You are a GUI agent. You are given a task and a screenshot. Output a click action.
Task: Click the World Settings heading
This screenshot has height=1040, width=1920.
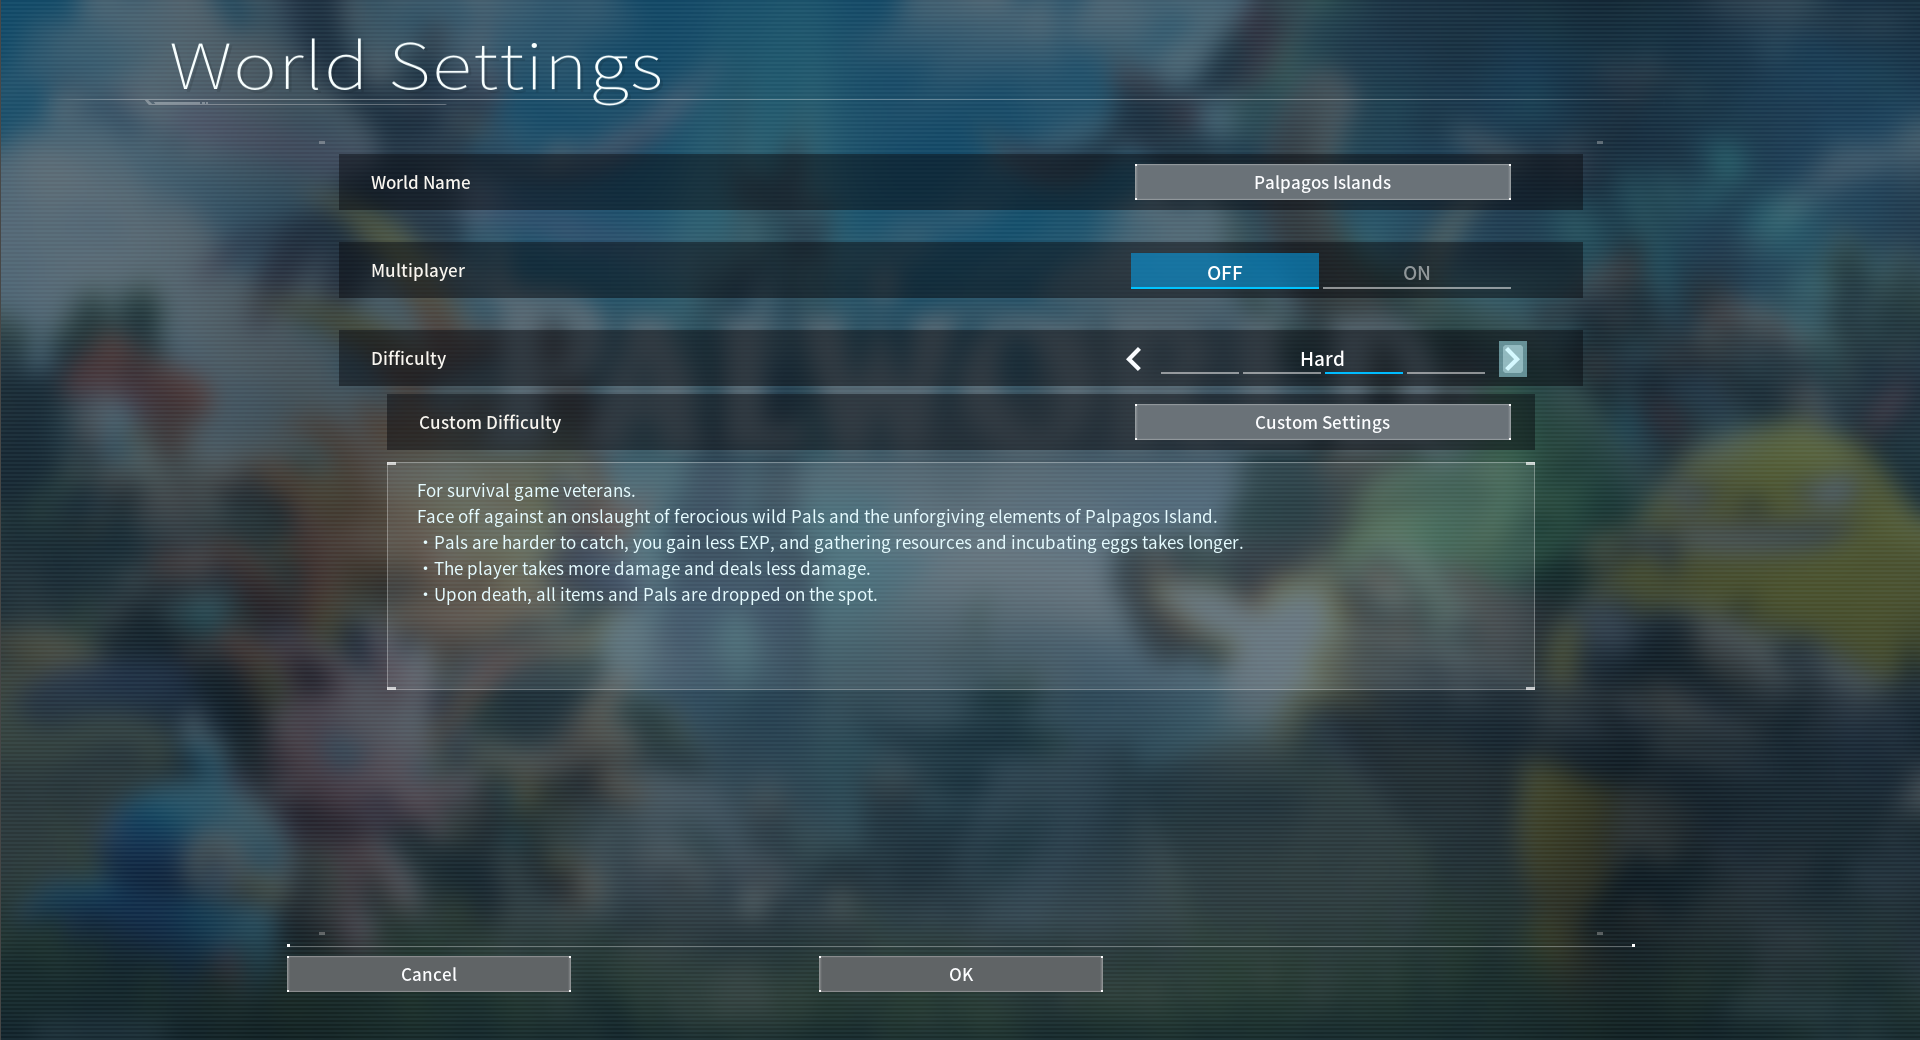416,66
